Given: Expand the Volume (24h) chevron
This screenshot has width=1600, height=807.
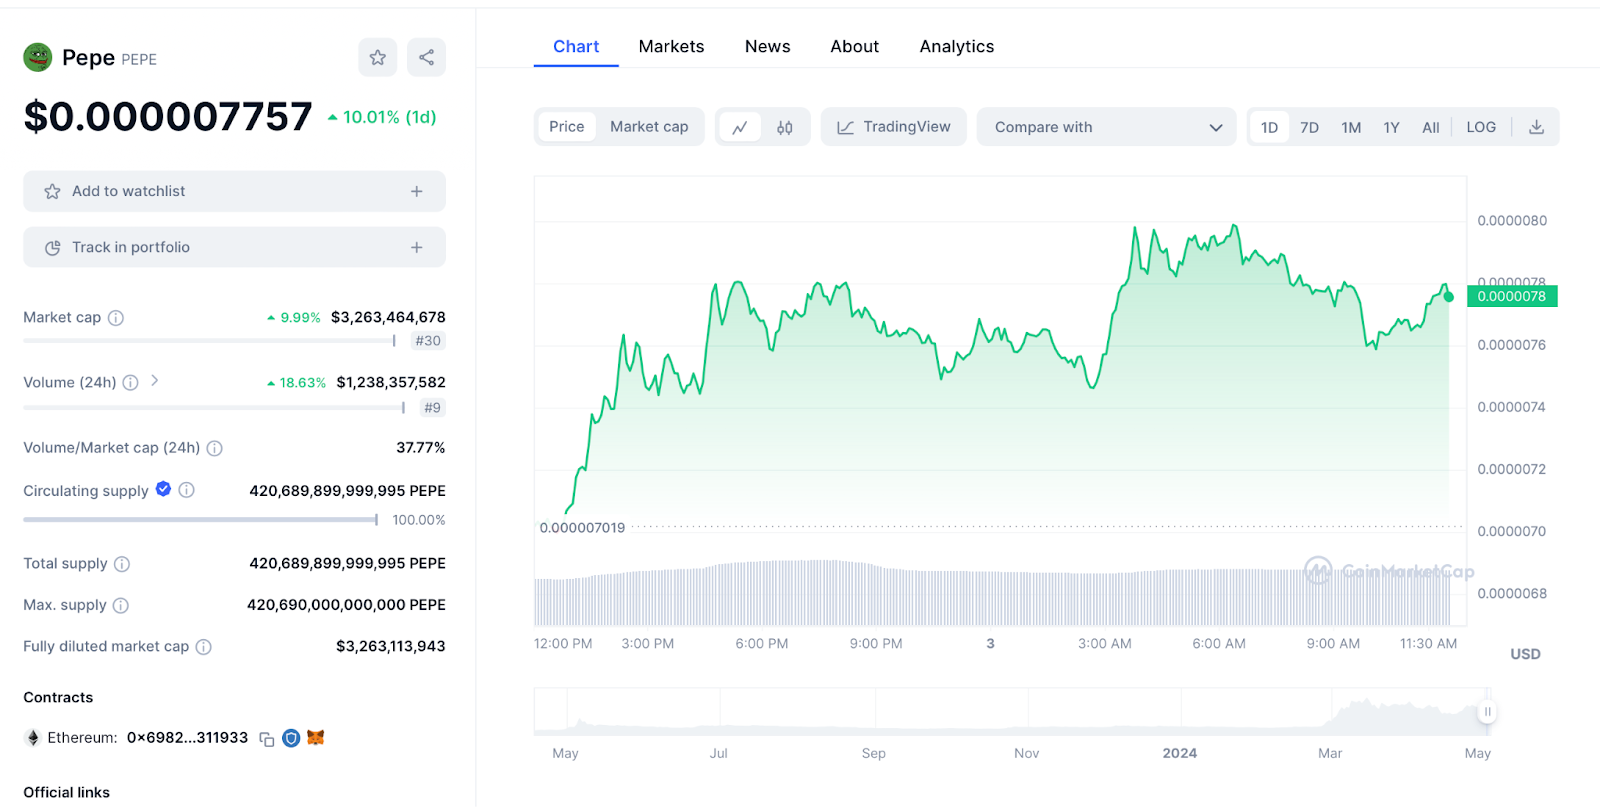Looking at the screenshot, I should pos(155,381).
